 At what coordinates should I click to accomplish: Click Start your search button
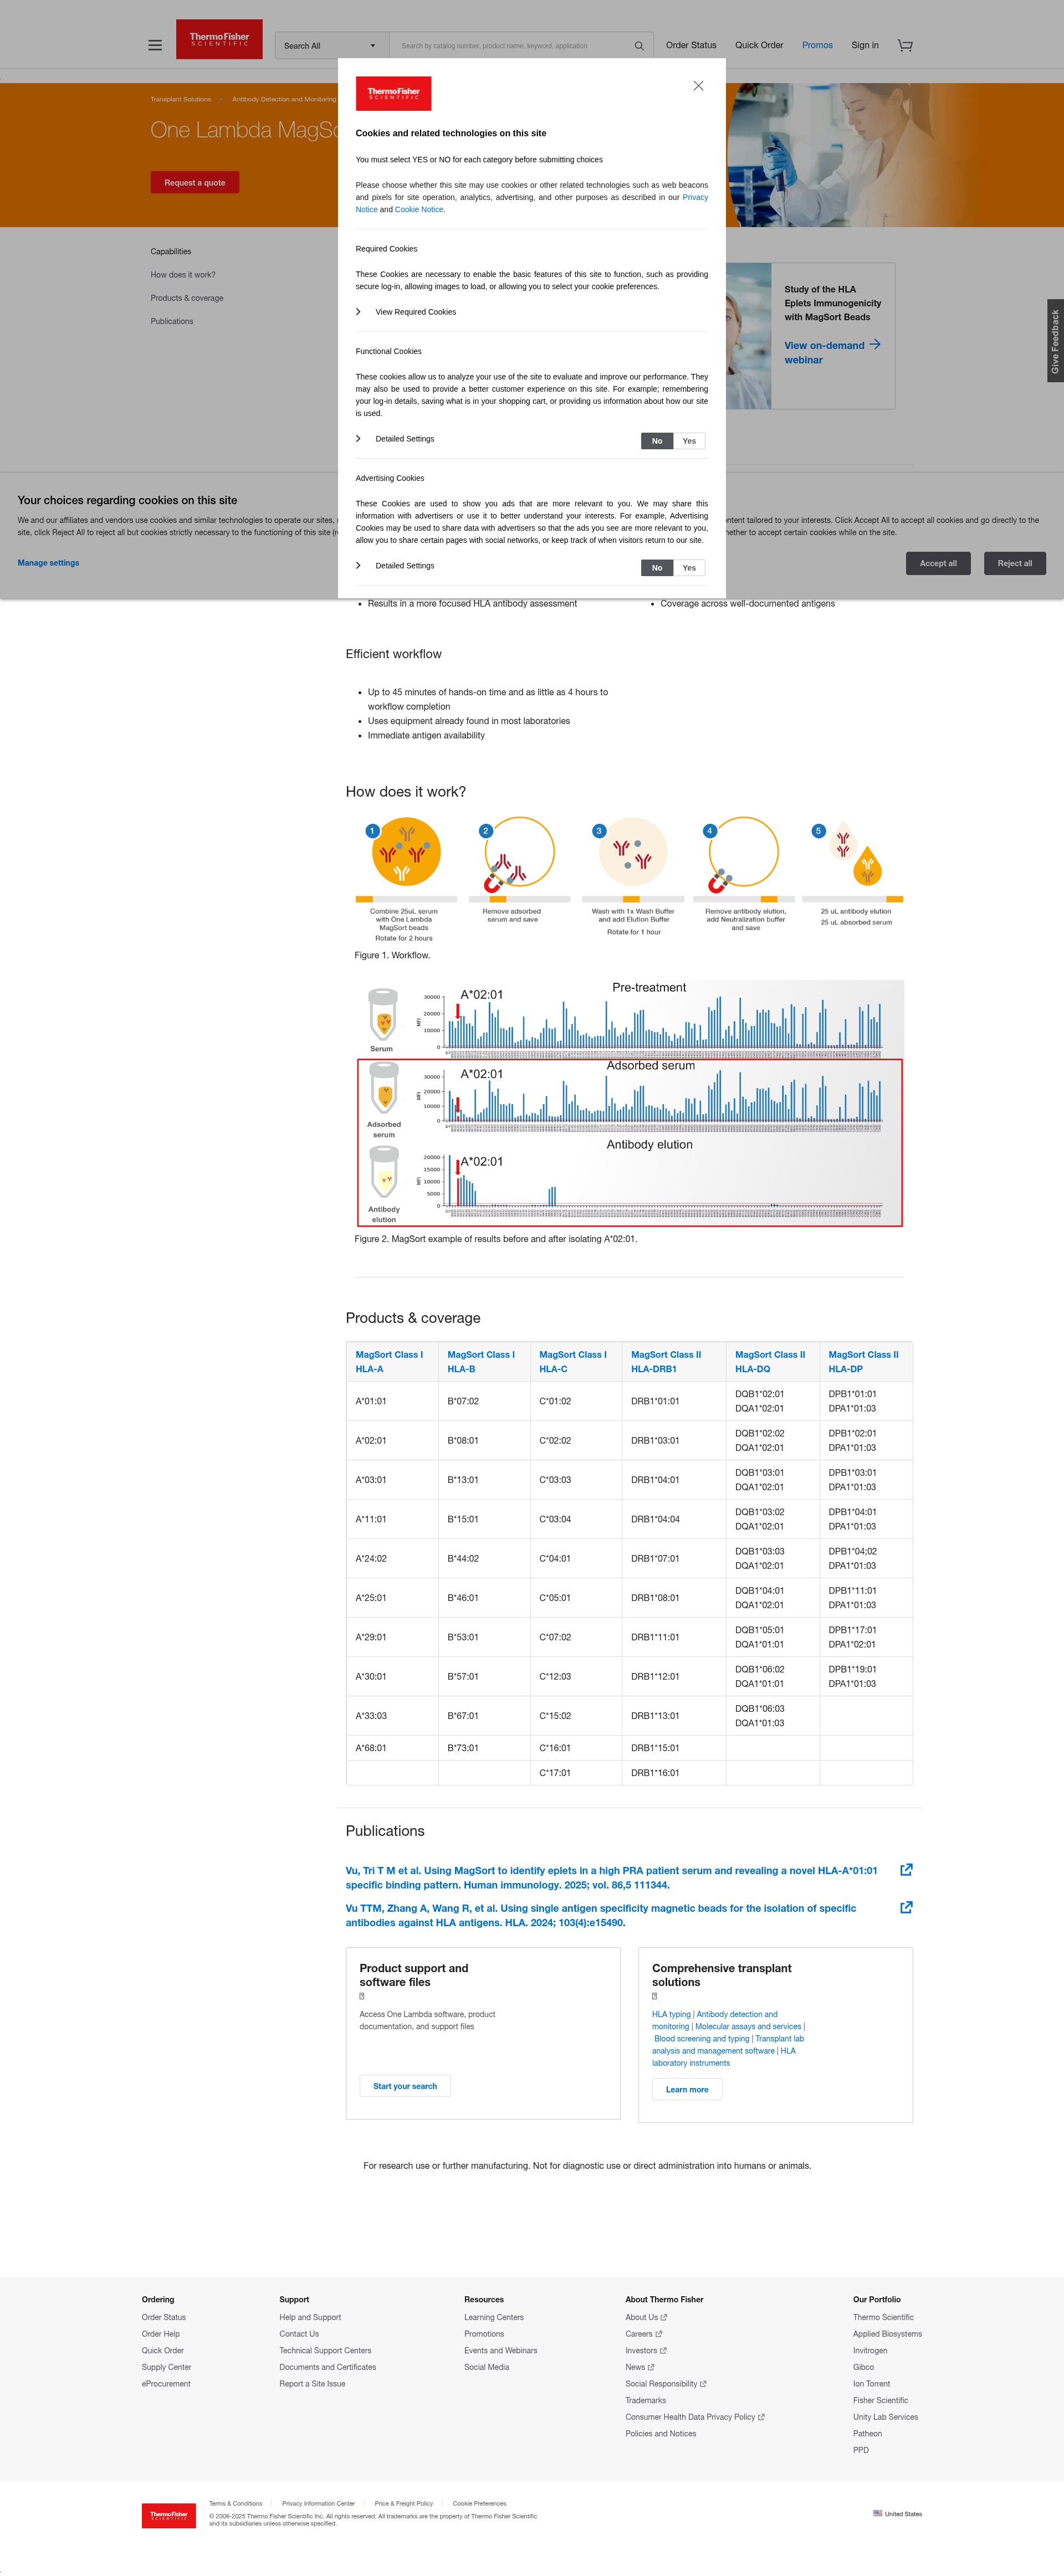tap(405, 2086)
